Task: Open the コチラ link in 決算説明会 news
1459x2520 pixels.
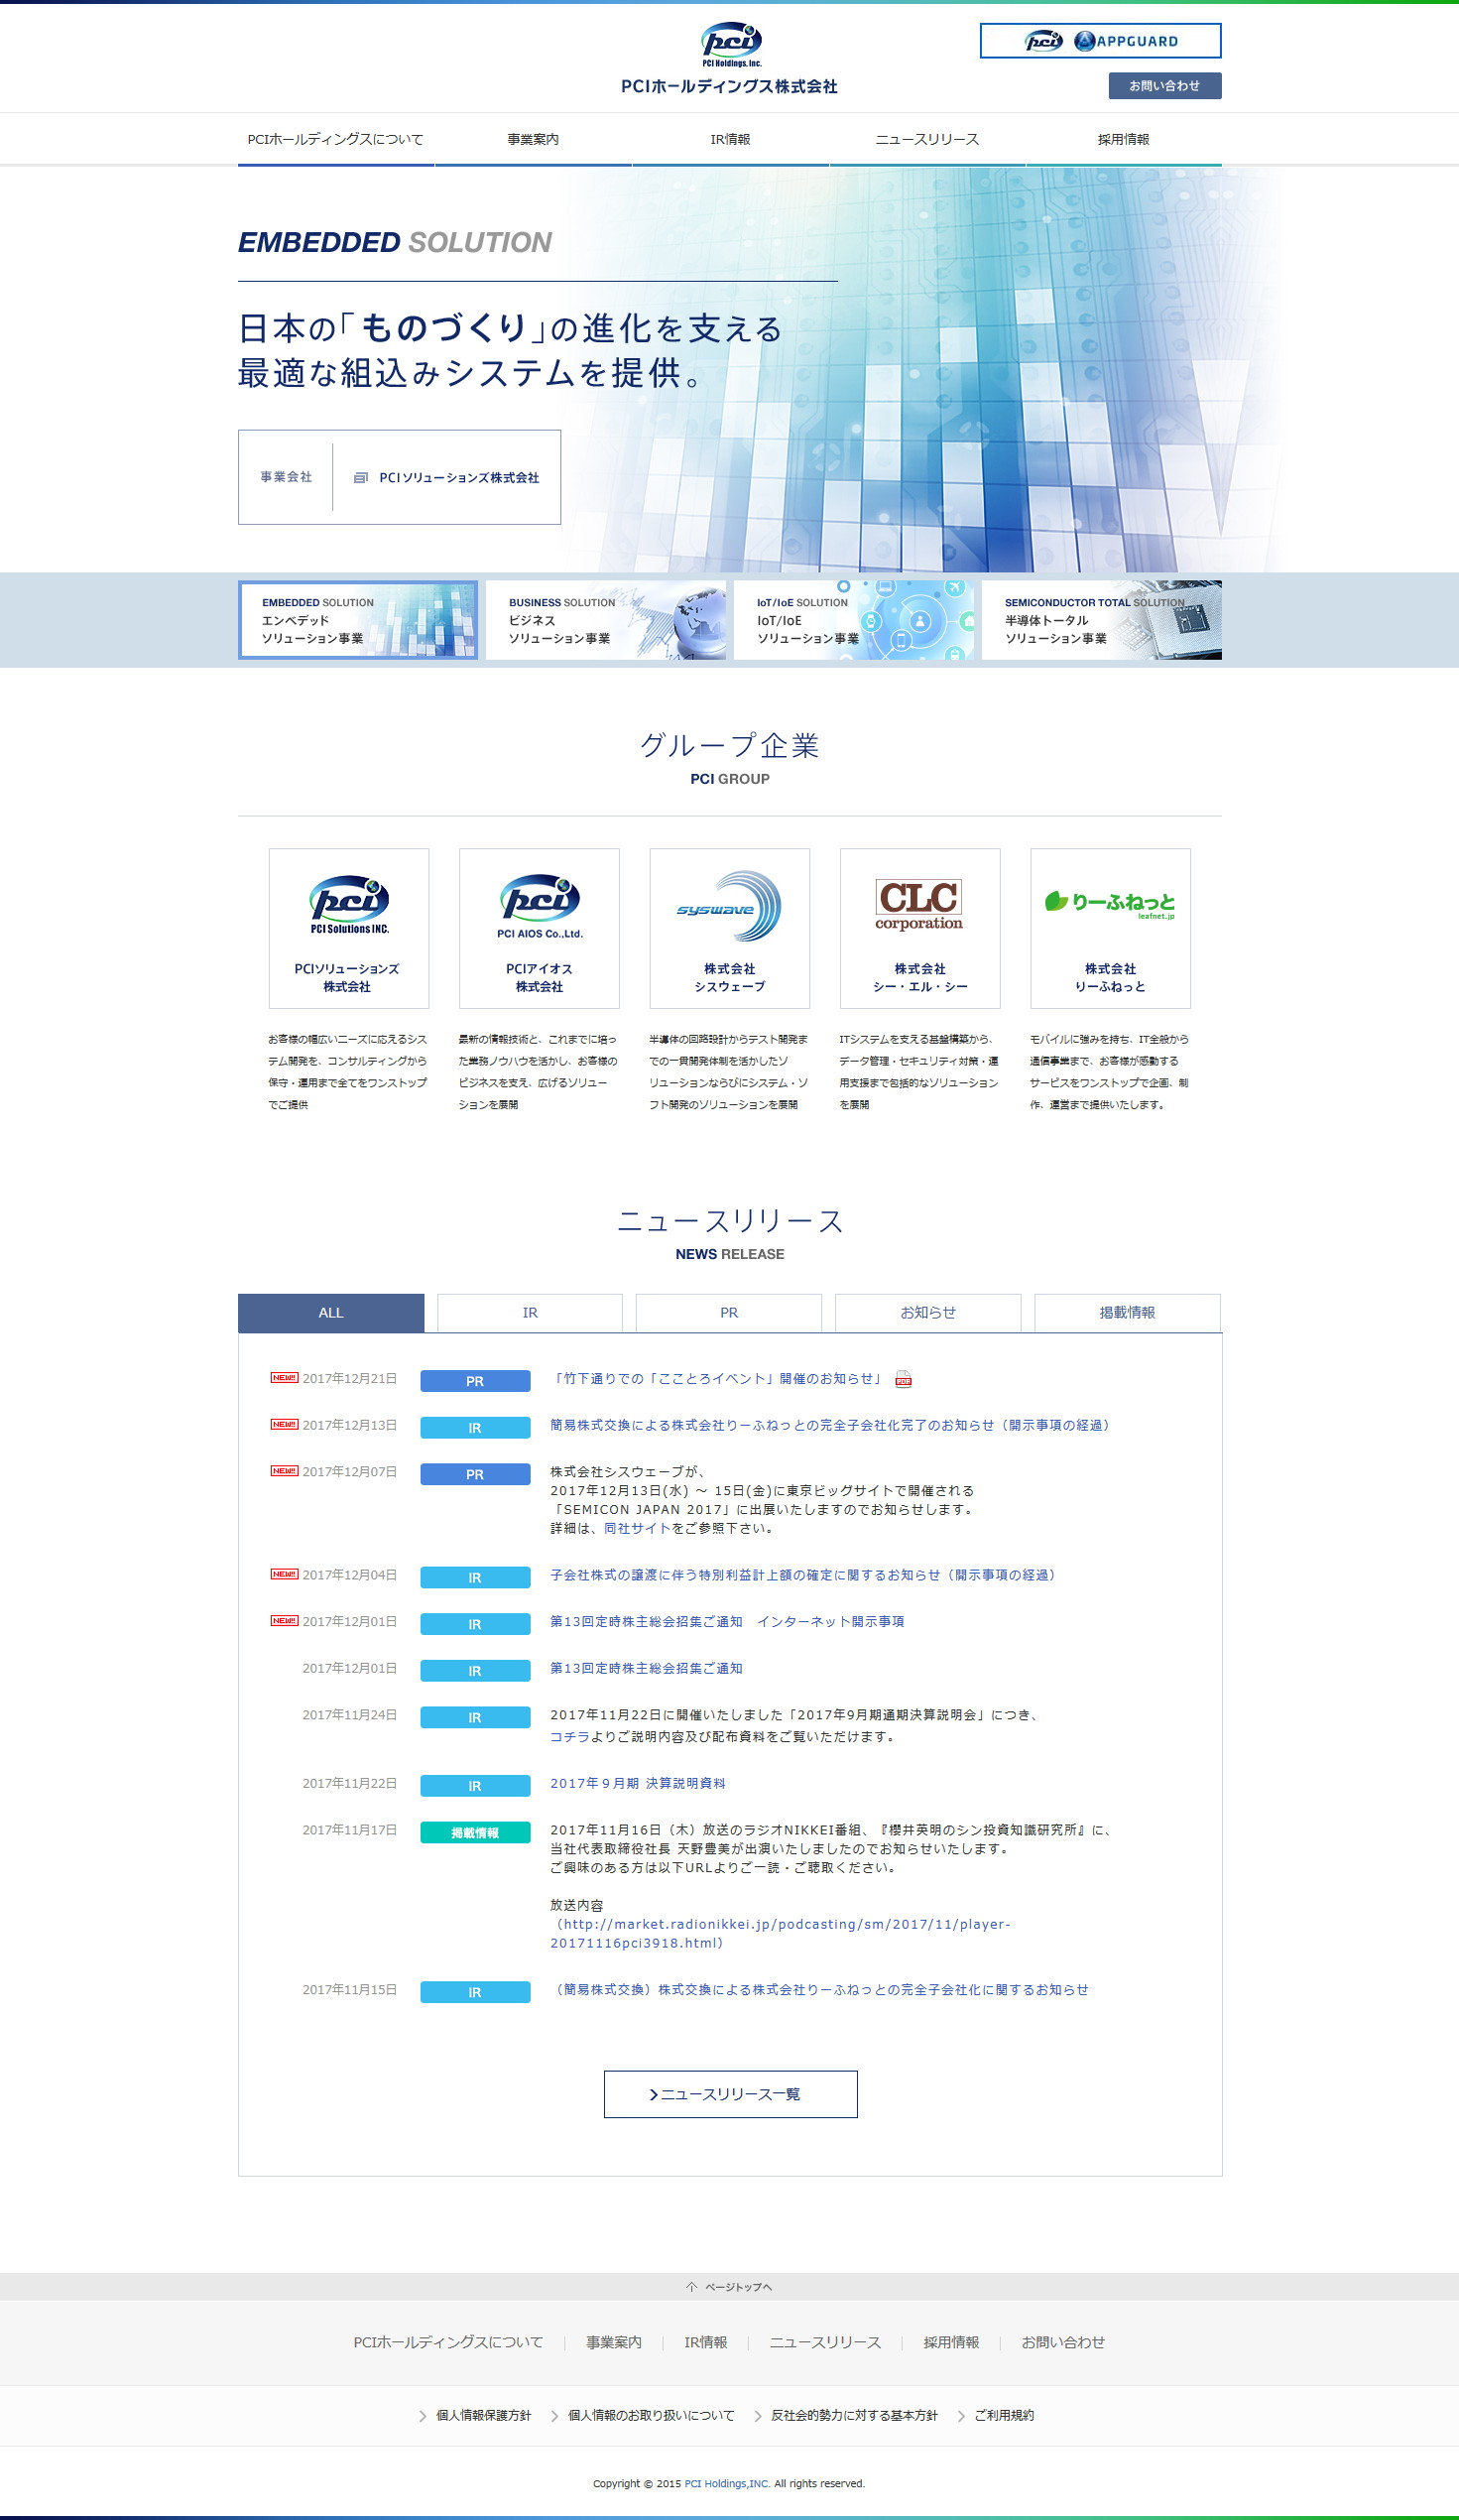Action: [570, 1737]
